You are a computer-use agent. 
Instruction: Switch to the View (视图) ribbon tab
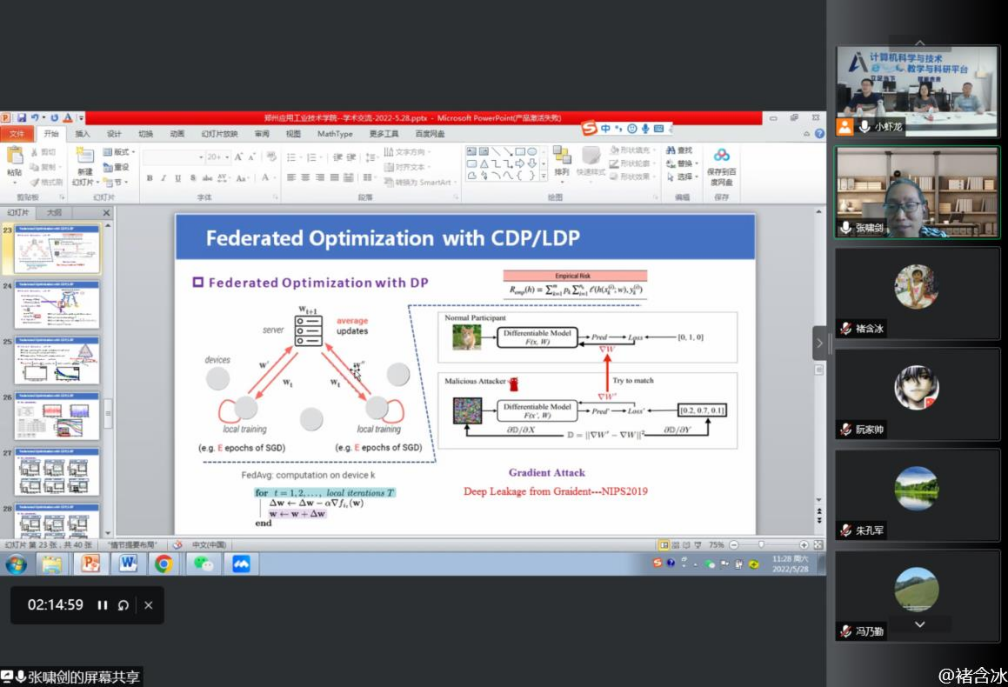pos(293,134)
